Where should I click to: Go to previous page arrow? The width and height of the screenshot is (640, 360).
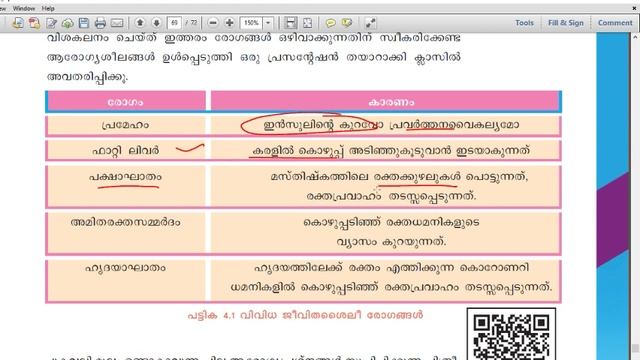click(x=140, y=23)
